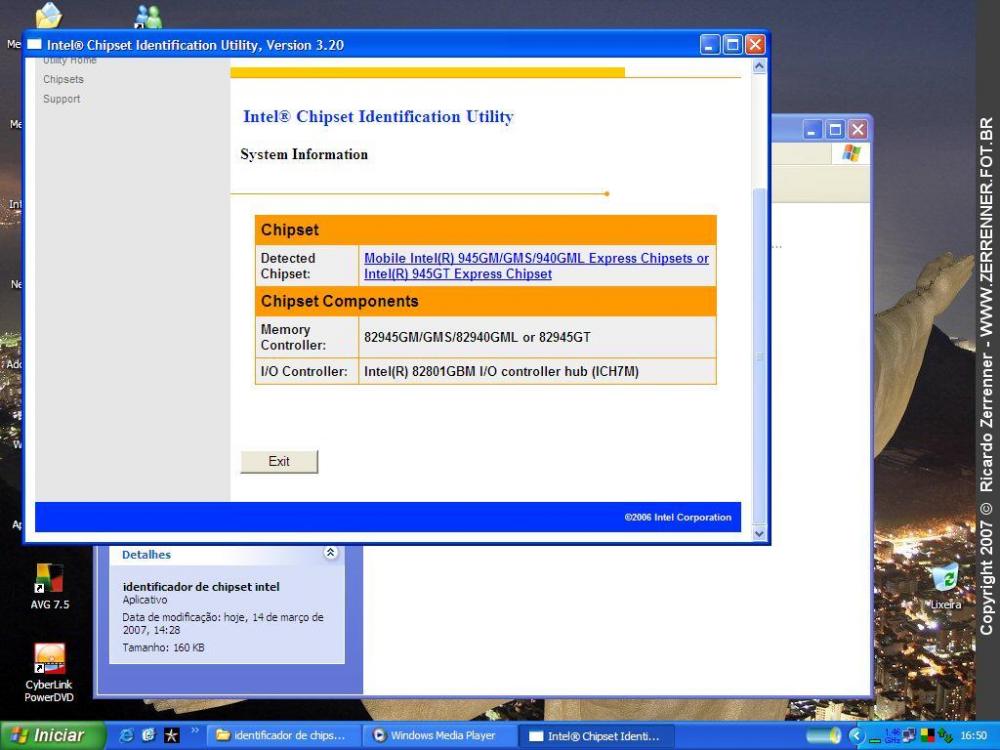The height and width of the screenshot is (750, 1000).
Task: Go to Support in the sidebar
Action: click(x=61, y=99)
